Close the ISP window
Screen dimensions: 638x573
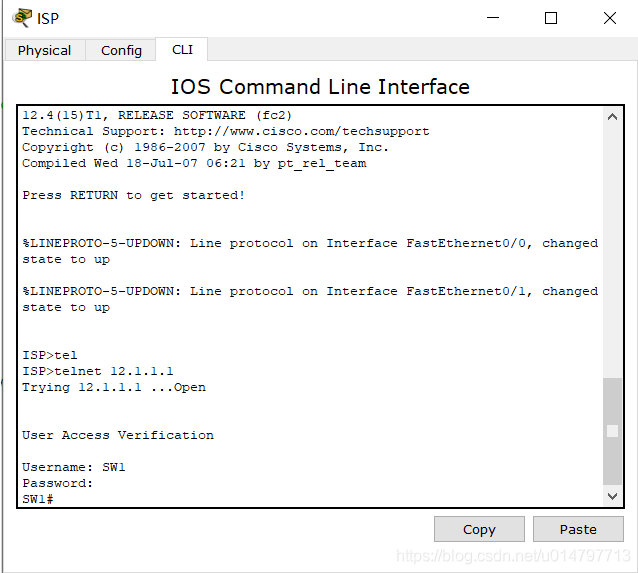[610, 18]
